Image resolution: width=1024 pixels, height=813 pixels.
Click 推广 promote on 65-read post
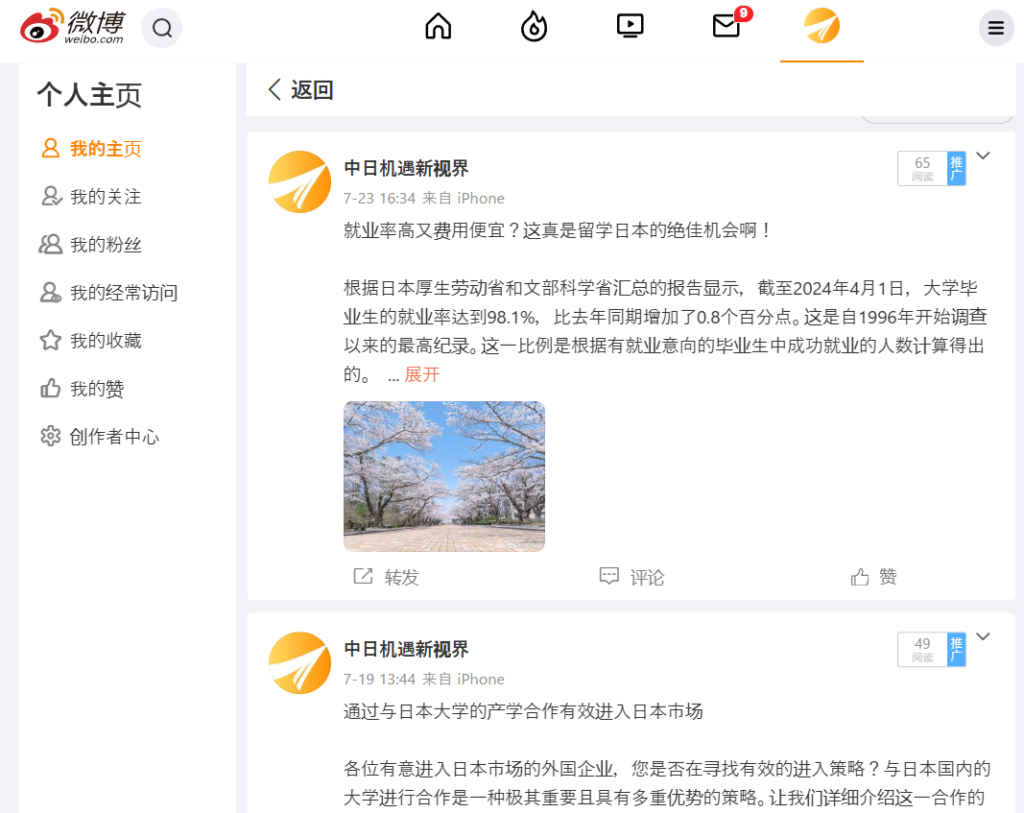pyautogui.click(x=956, y=168)
